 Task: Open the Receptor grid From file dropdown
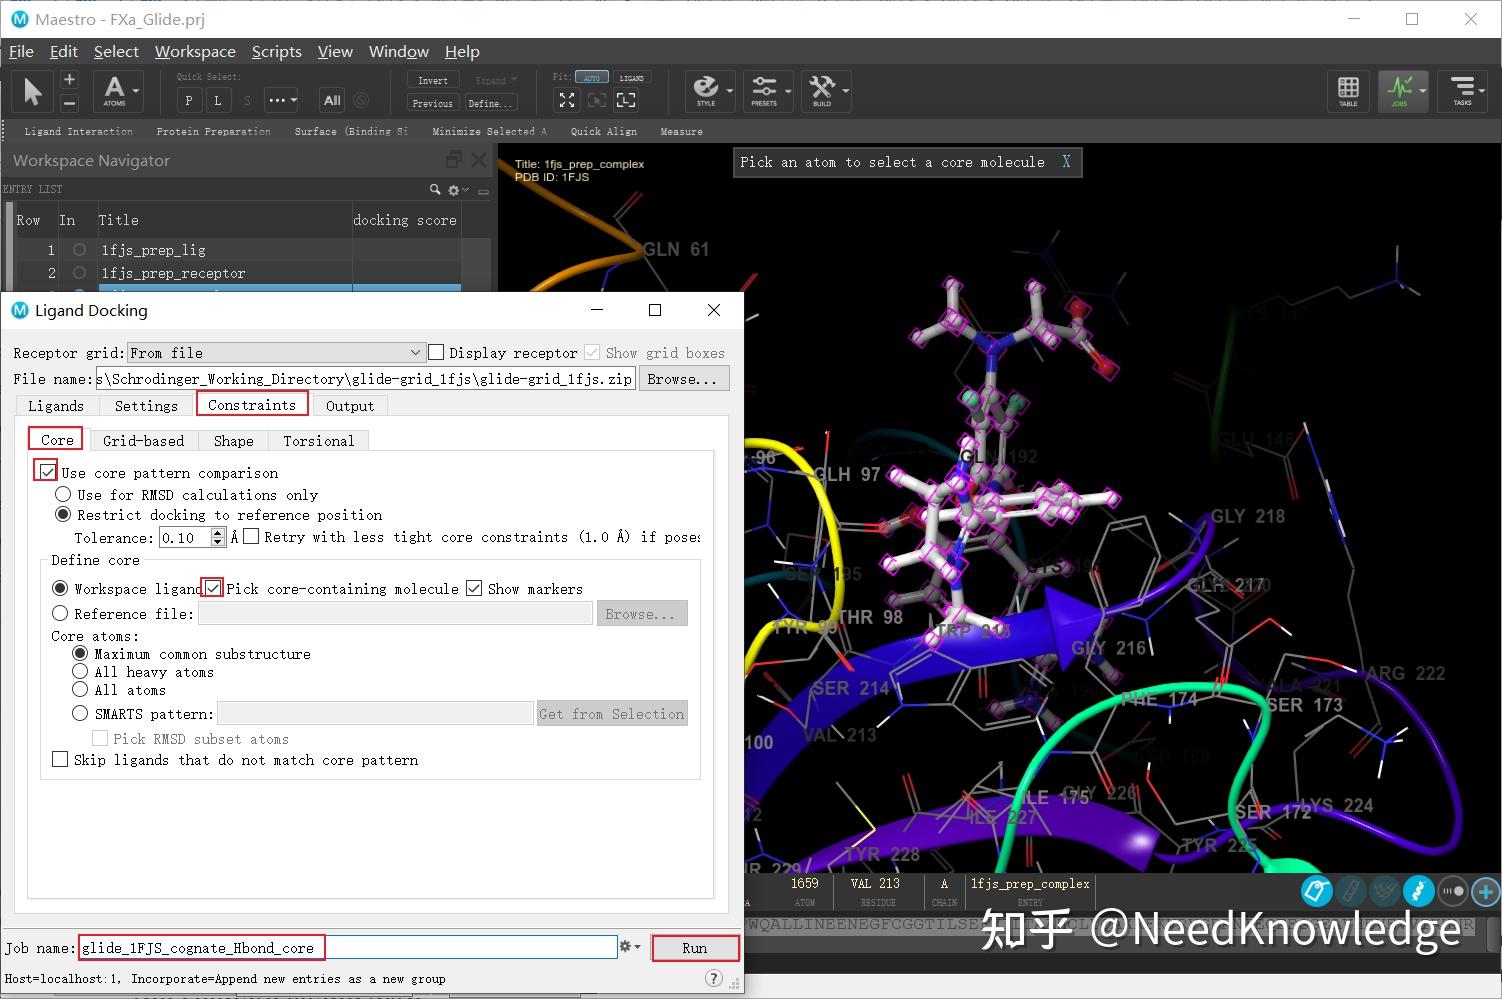[416, 352]
